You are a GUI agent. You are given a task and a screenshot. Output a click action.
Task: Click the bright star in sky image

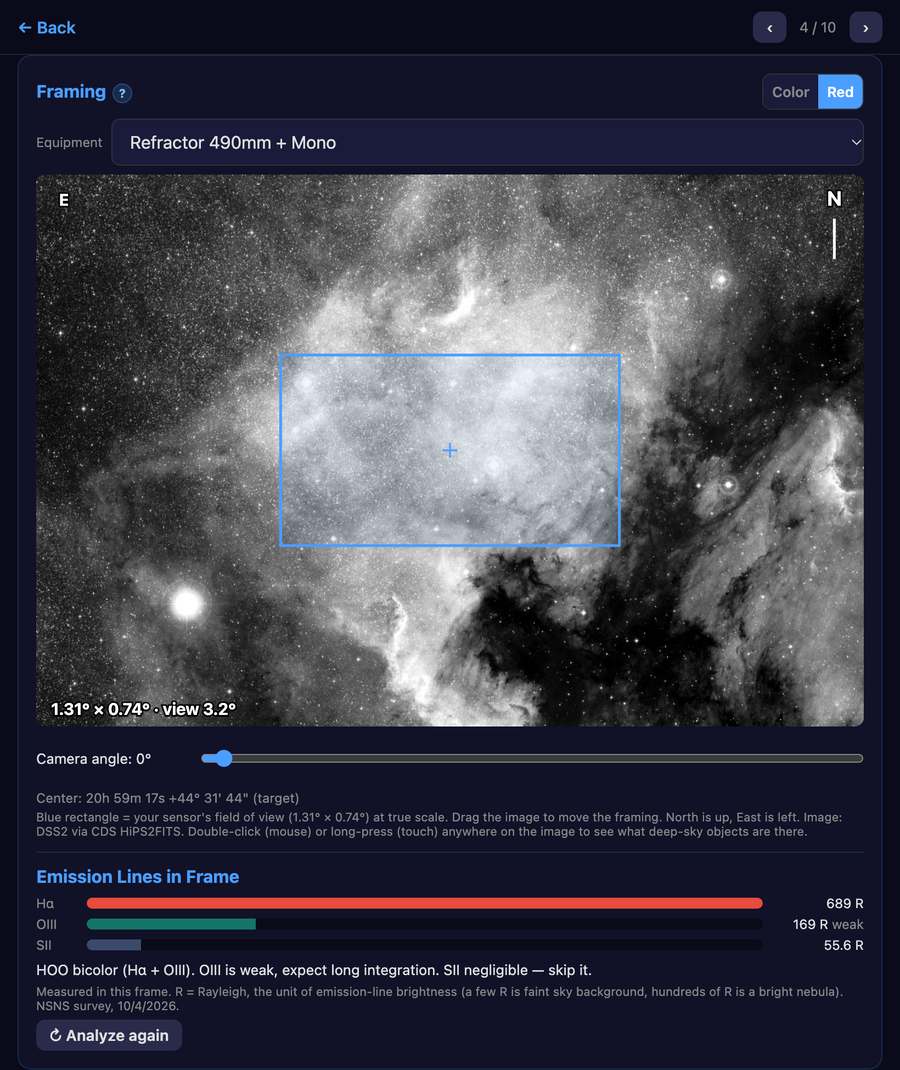[187, 603]
